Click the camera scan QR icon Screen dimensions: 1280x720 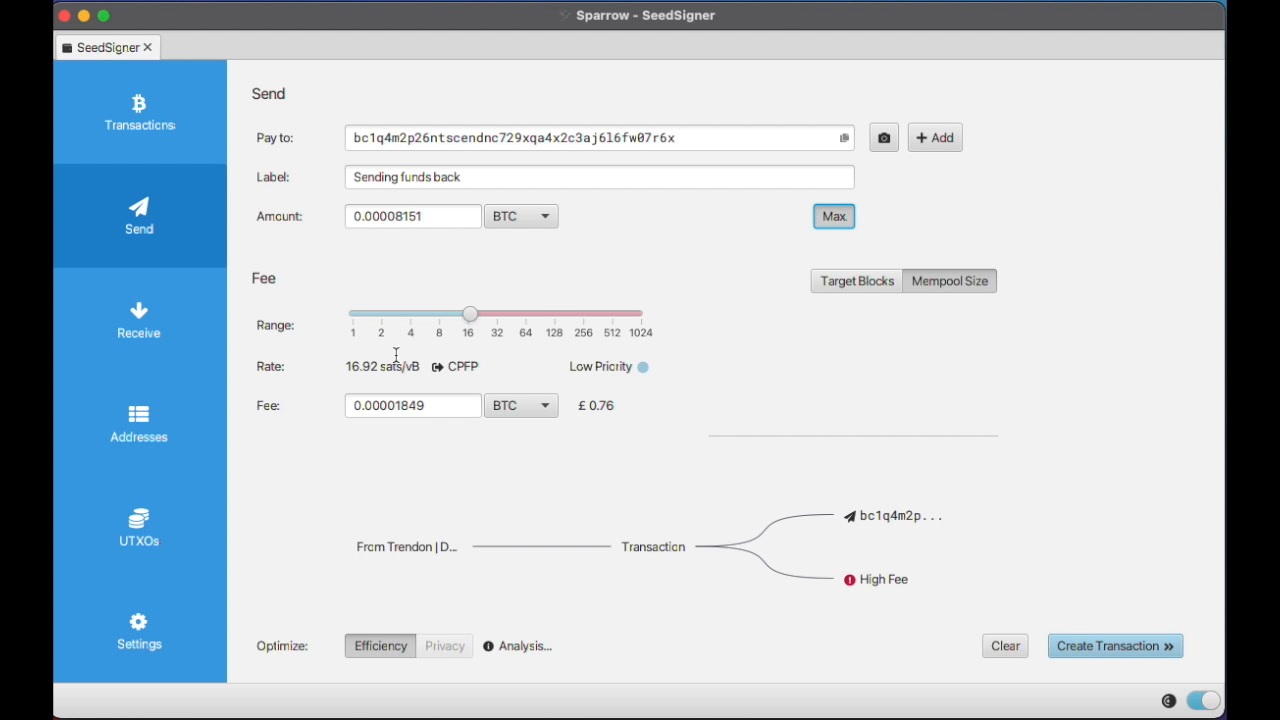[x=884, y=138]
